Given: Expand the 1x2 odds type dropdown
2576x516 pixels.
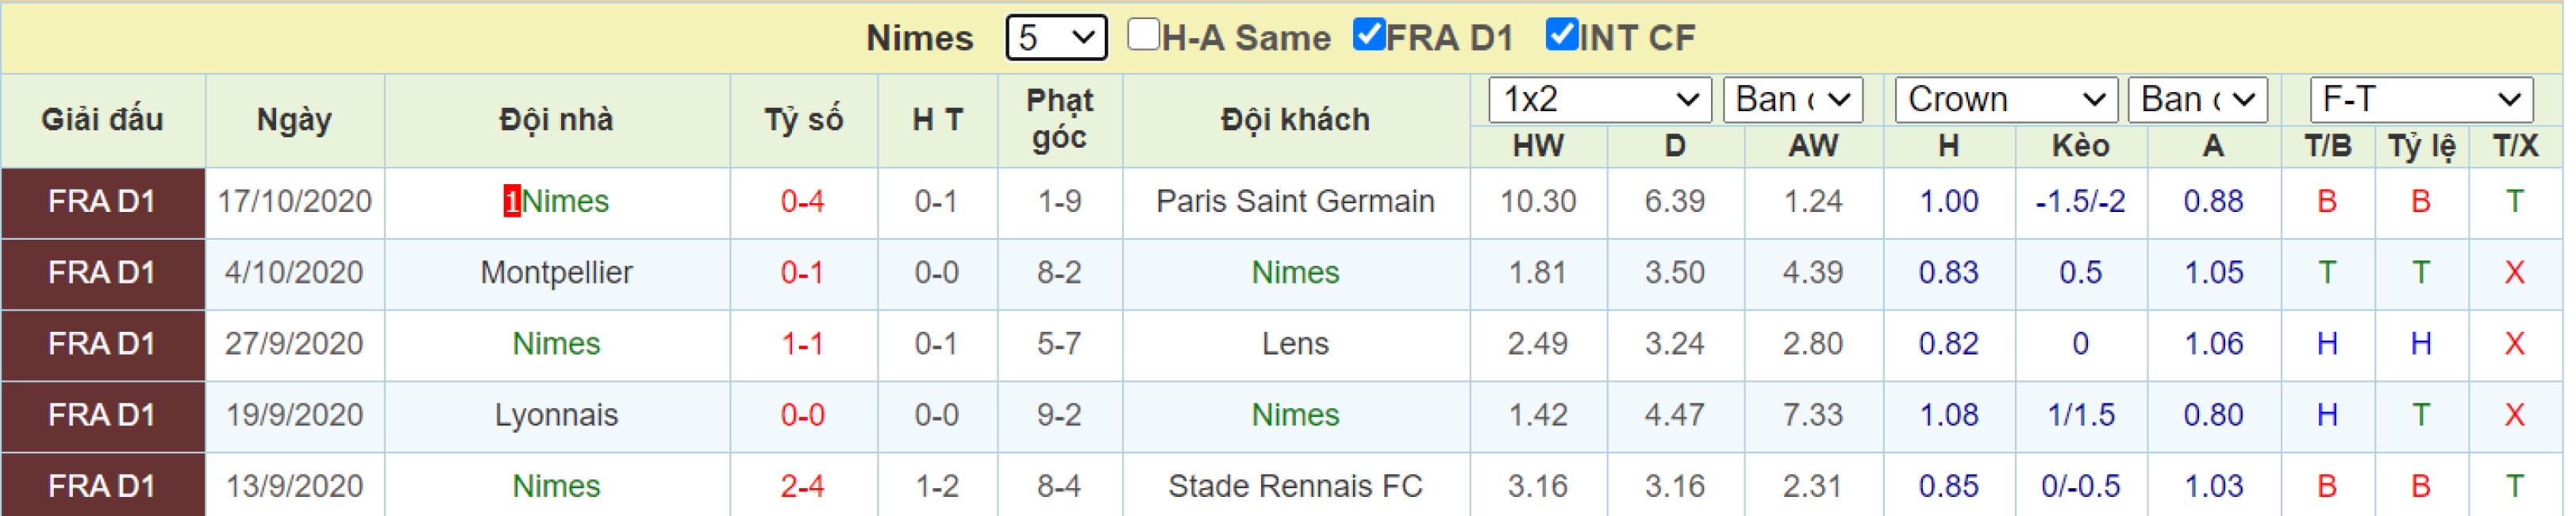Looking at the screenshot, I should (x=1600, y=100).
